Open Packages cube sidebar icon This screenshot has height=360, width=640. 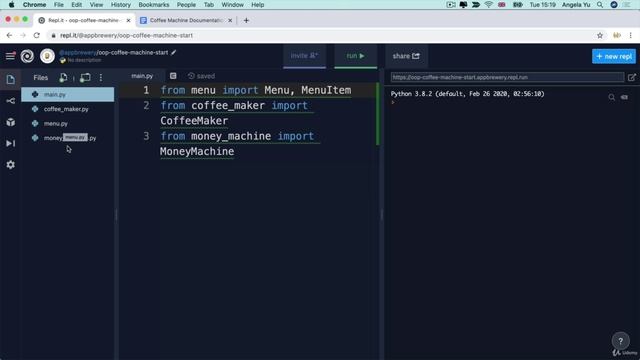(11, 122)
